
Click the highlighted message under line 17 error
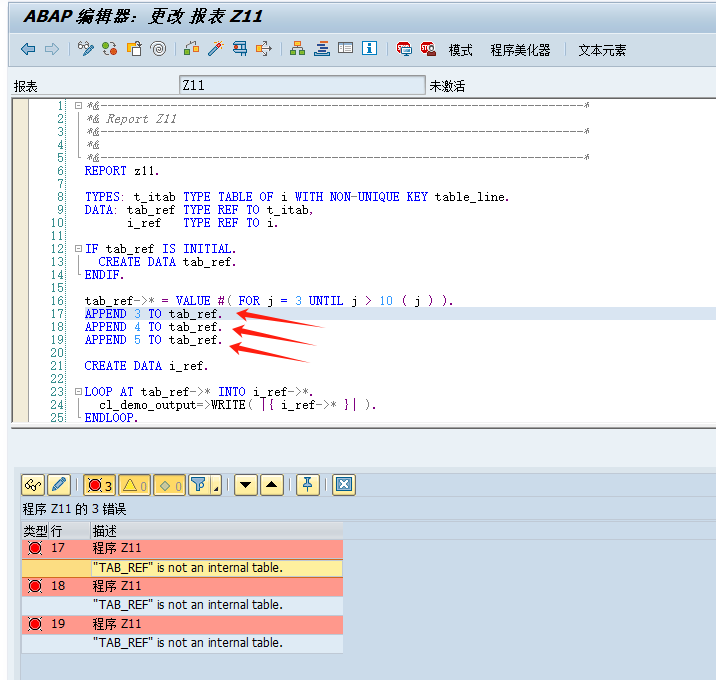point(217,568)
